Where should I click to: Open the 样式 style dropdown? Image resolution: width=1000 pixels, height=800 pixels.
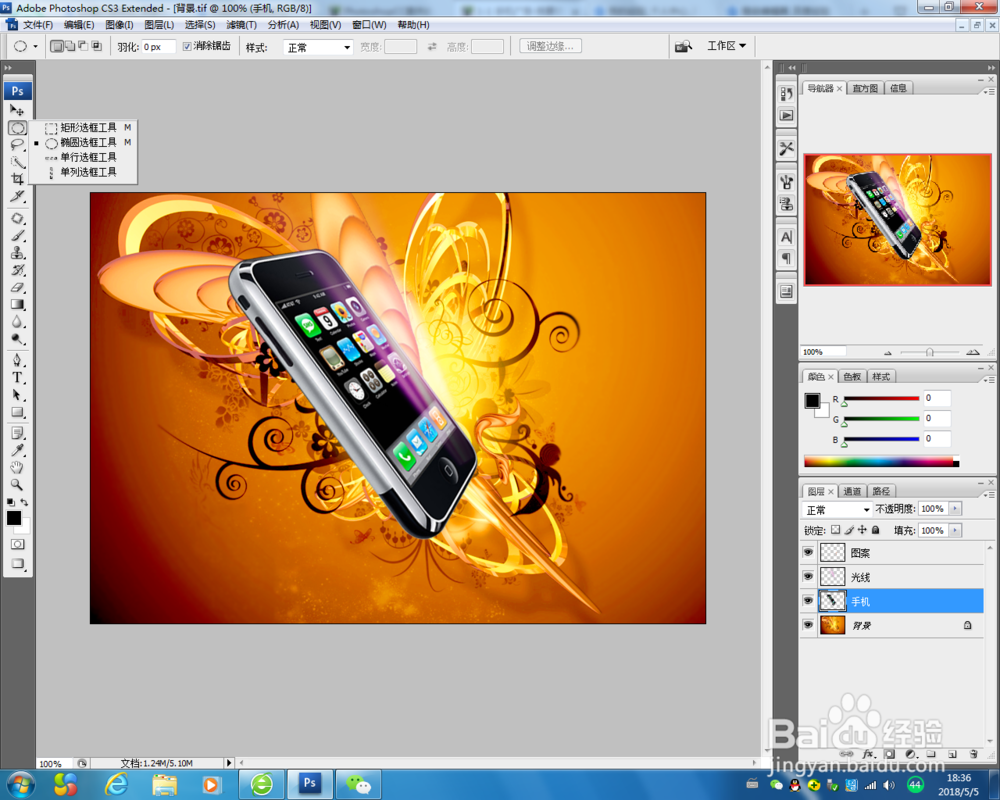click(x=318, y=47)
